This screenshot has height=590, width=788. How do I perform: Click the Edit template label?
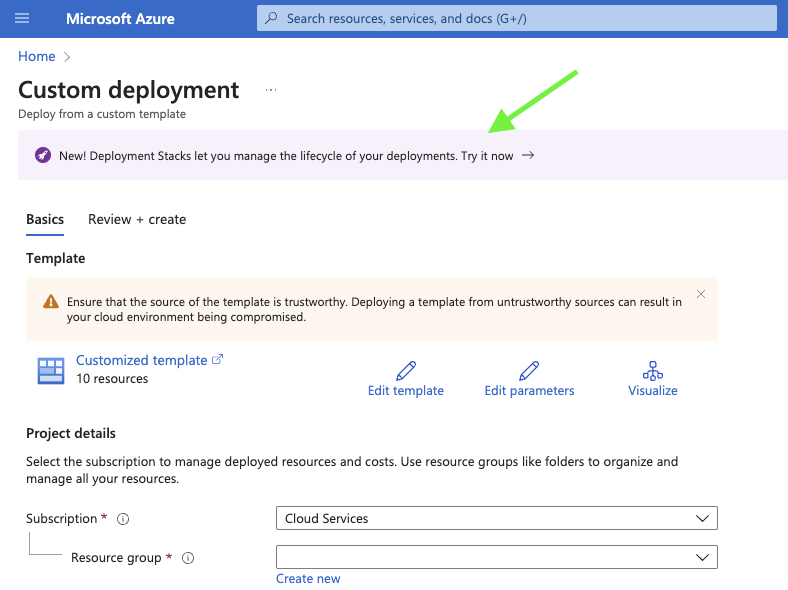(x=406, y=390)
